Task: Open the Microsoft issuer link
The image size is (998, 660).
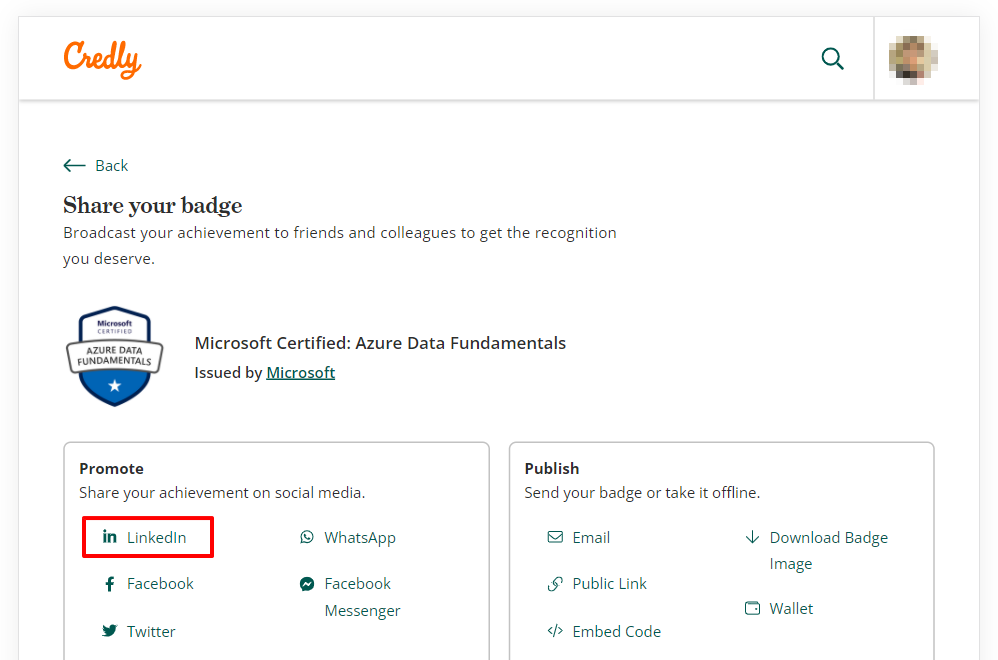Action: tap(300, 372)
